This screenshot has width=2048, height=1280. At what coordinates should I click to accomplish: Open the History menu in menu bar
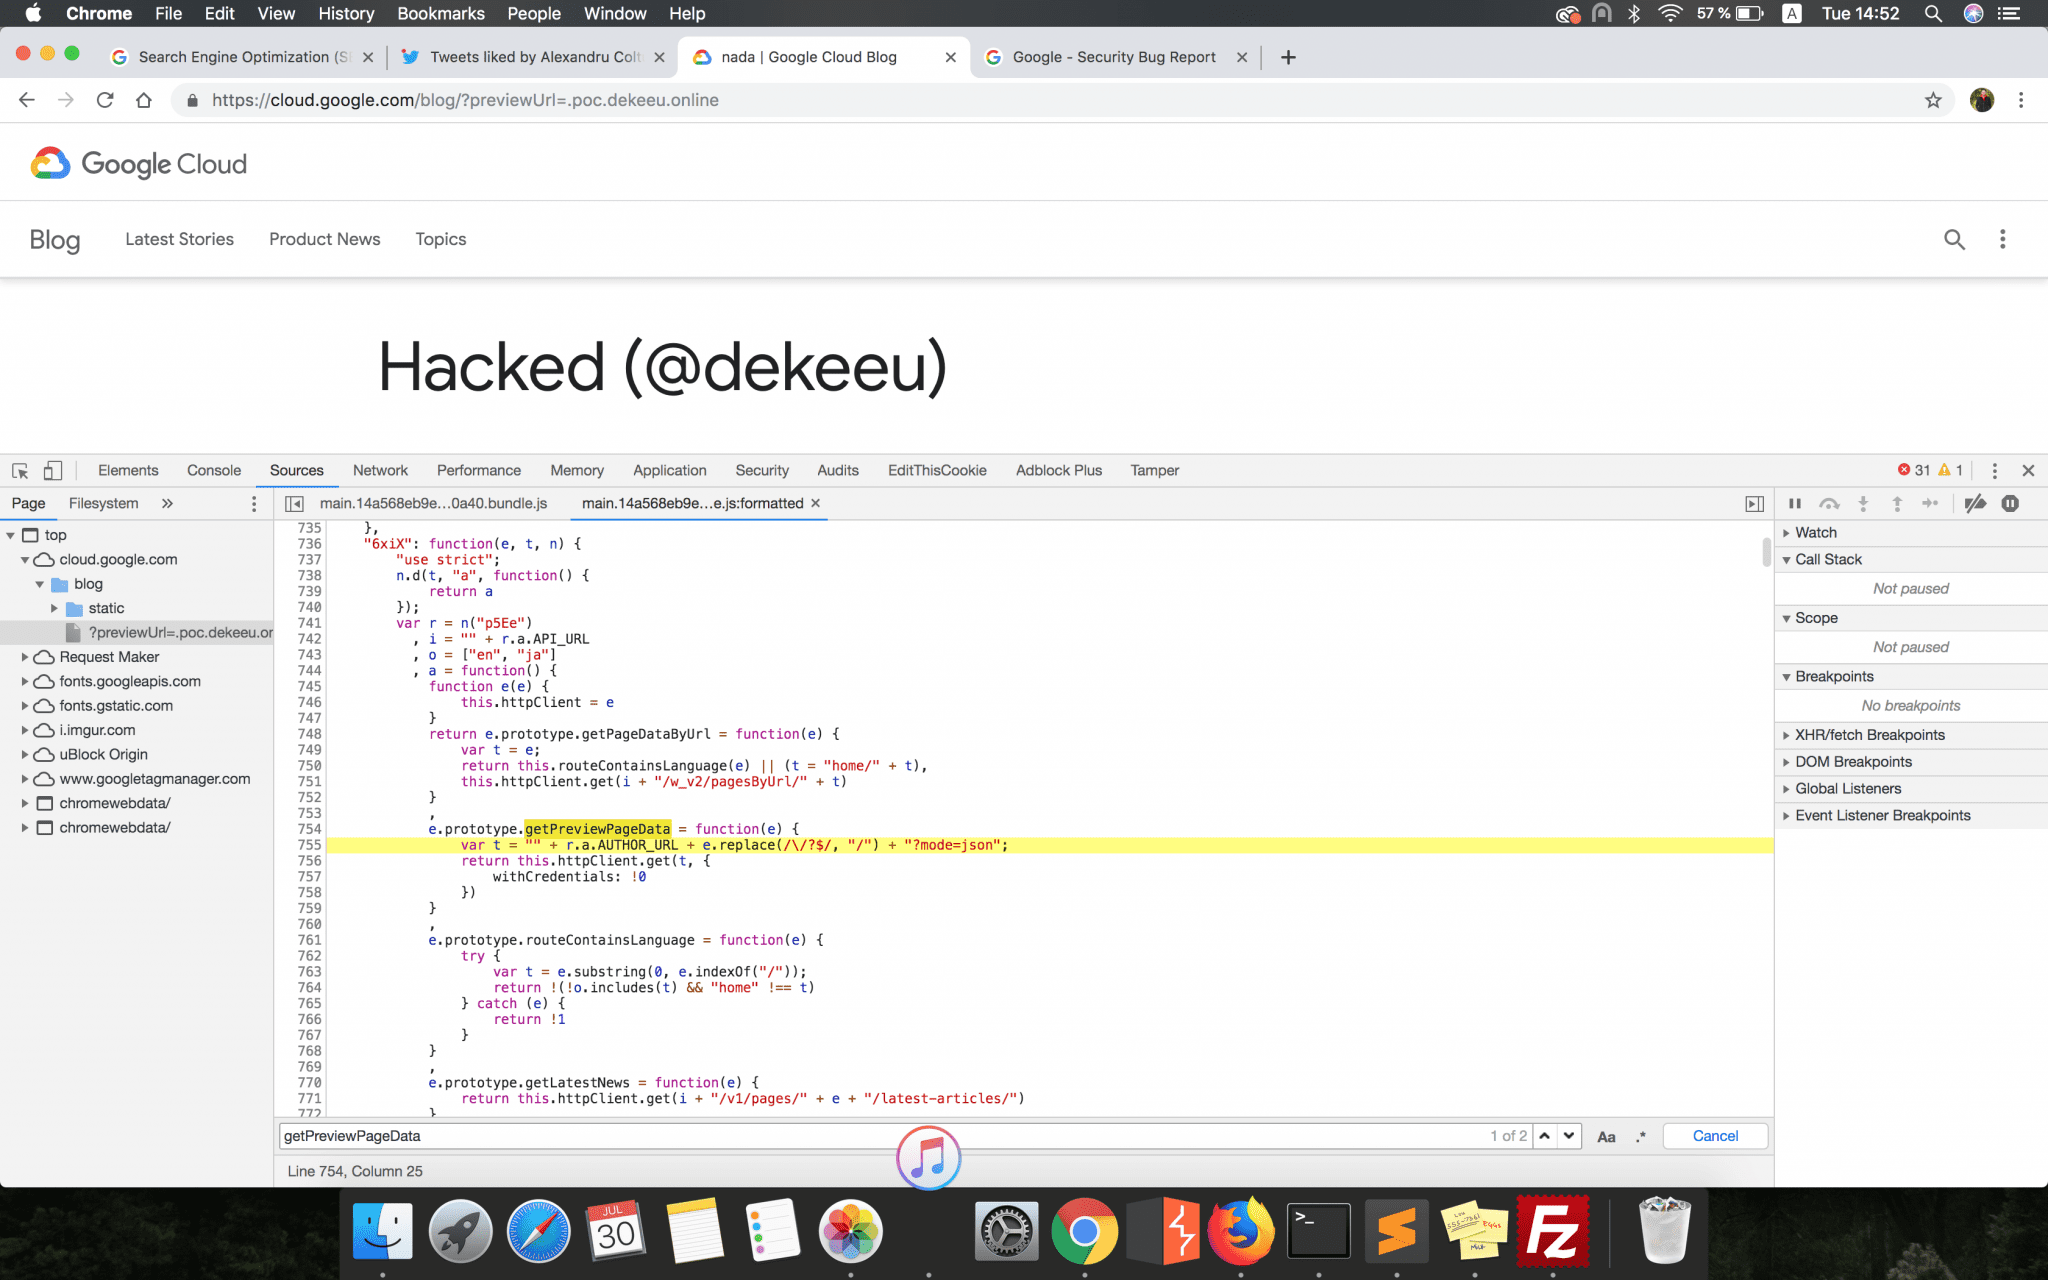[346, 13]
